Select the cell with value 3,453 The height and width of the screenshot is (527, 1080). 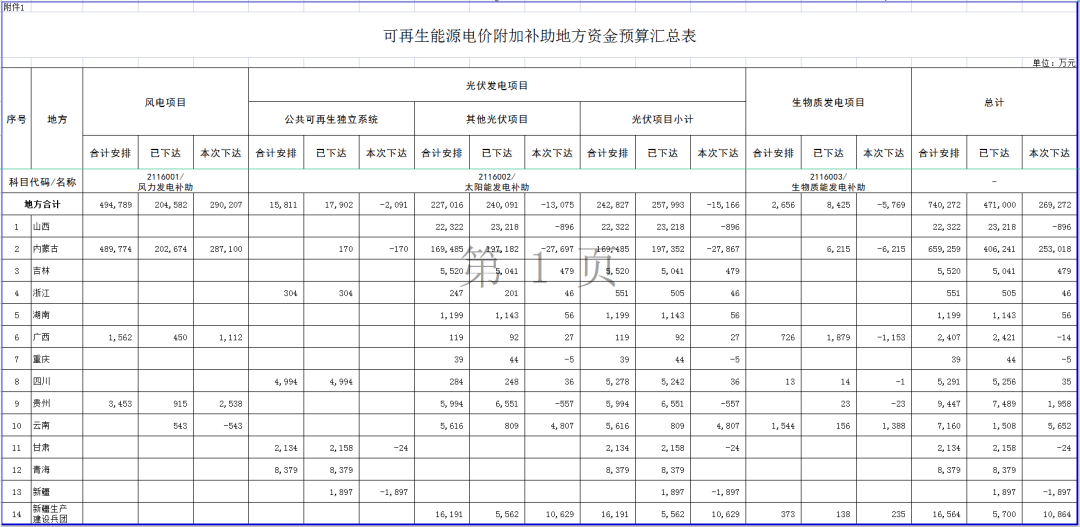110,403
